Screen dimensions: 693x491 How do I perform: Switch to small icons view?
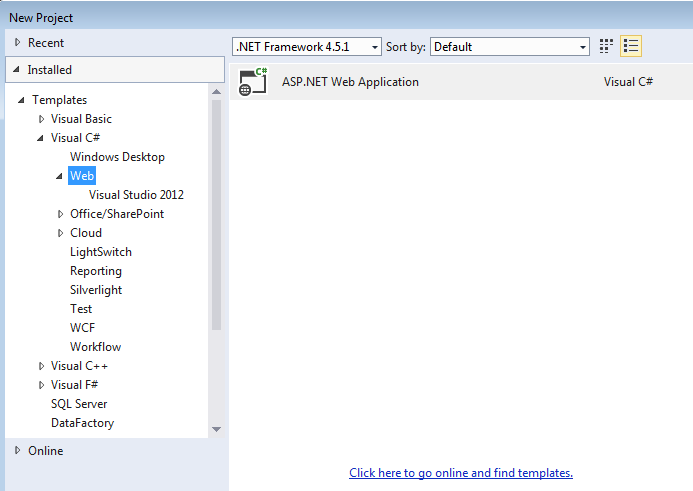pyautogui.click(x=606, y=46)
